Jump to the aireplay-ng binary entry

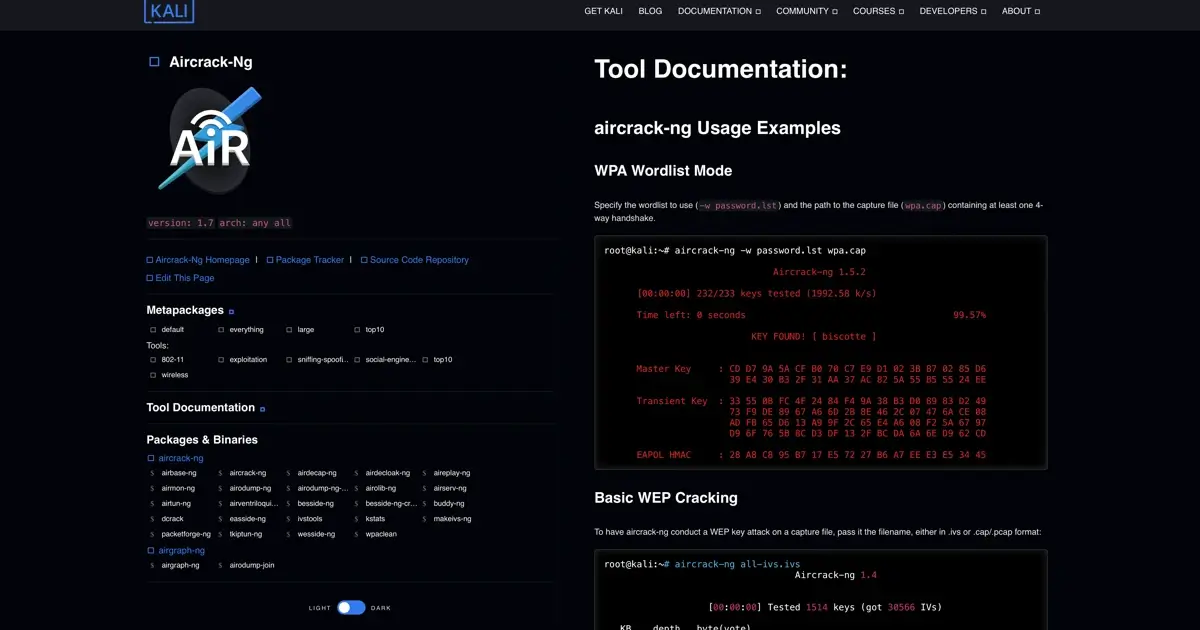tap(452, 473)
